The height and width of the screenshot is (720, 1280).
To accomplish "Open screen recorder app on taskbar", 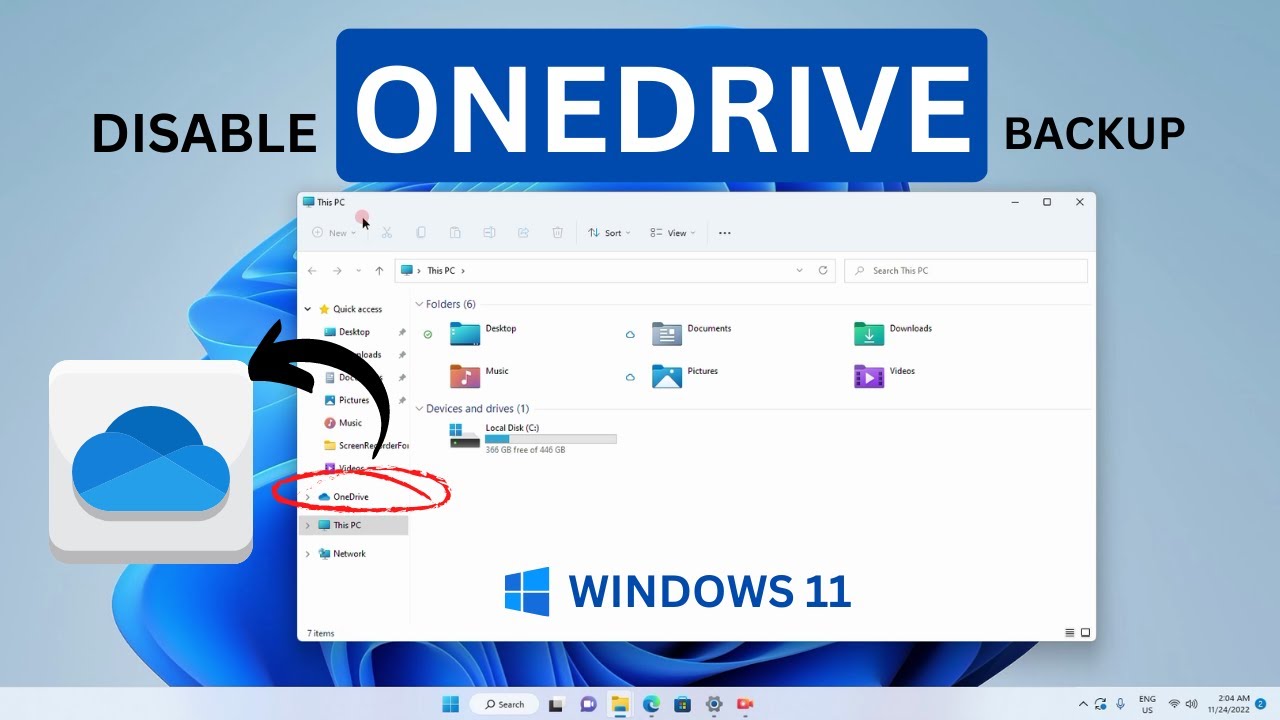I will point(745,704).
